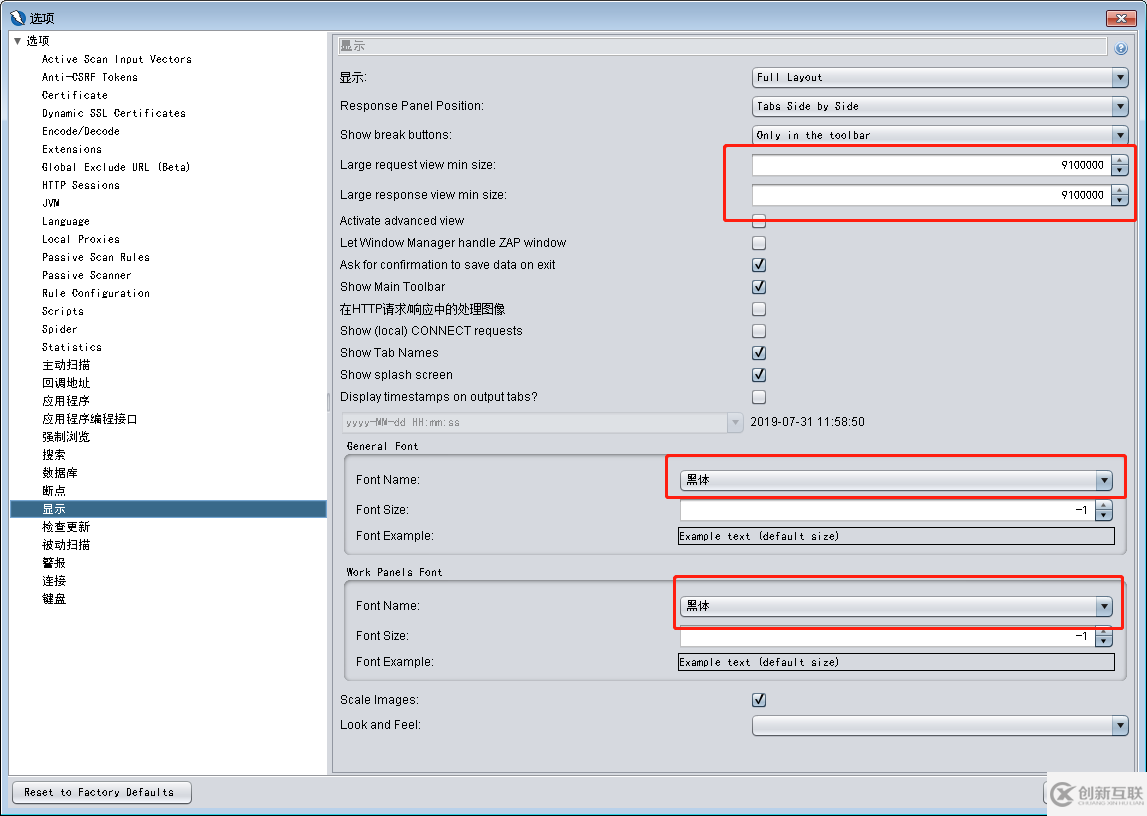Close the 选项 dialog window
The height and width of the screenshot is (816, 1147).
[x=1120, y=18]
